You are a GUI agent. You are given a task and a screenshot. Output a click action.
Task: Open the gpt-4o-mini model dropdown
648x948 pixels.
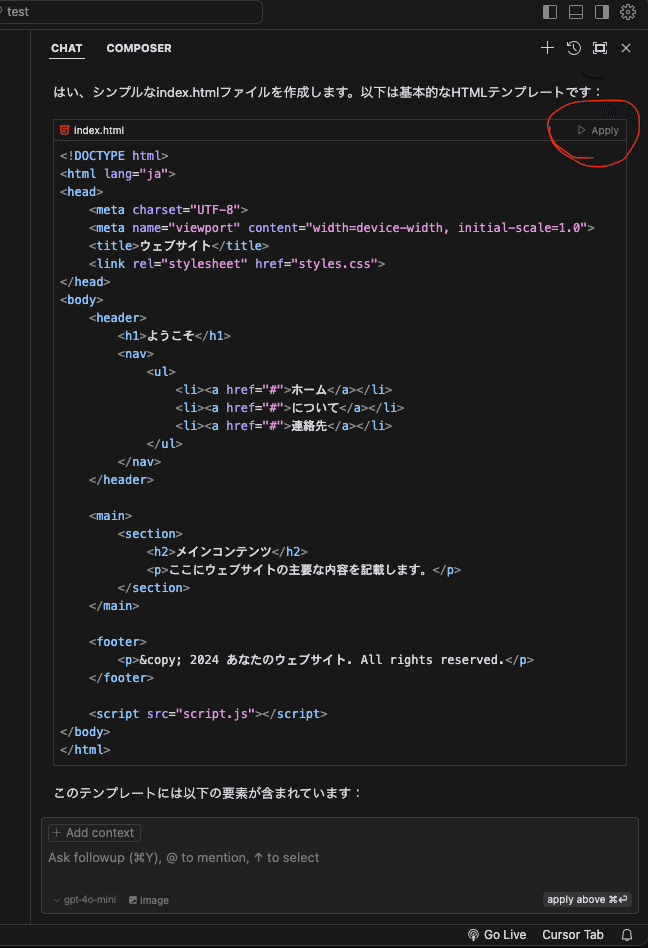click(85, 900)
